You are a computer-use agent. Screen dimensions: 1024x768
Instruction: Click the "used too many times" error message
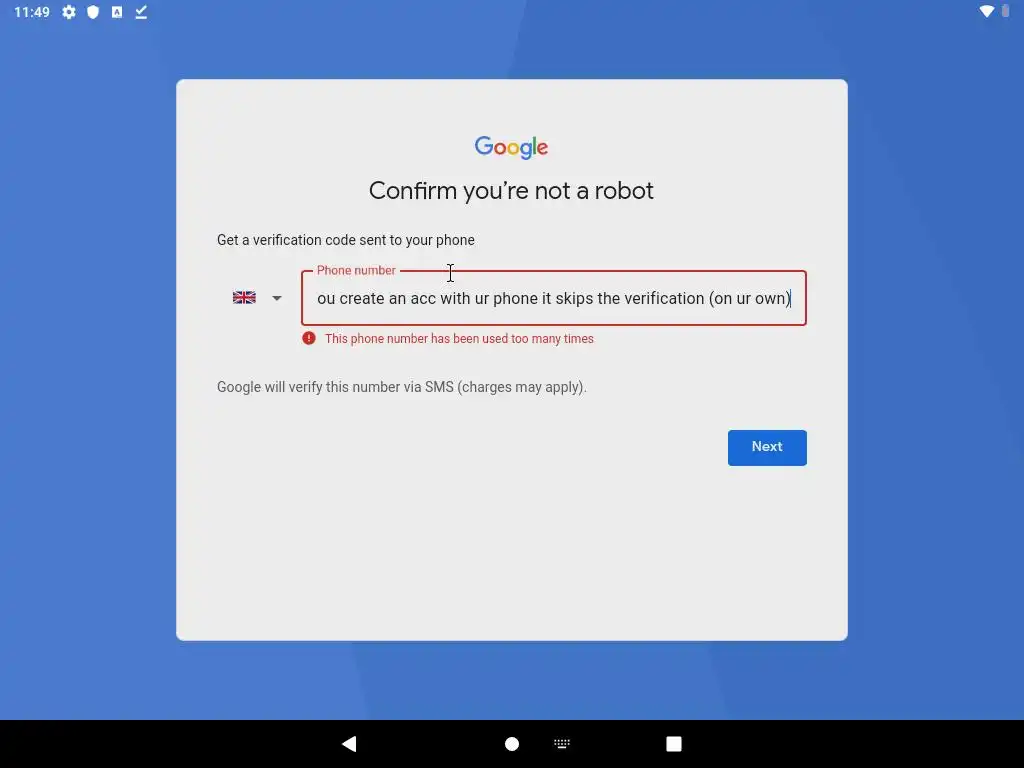[x=459, y=338]
